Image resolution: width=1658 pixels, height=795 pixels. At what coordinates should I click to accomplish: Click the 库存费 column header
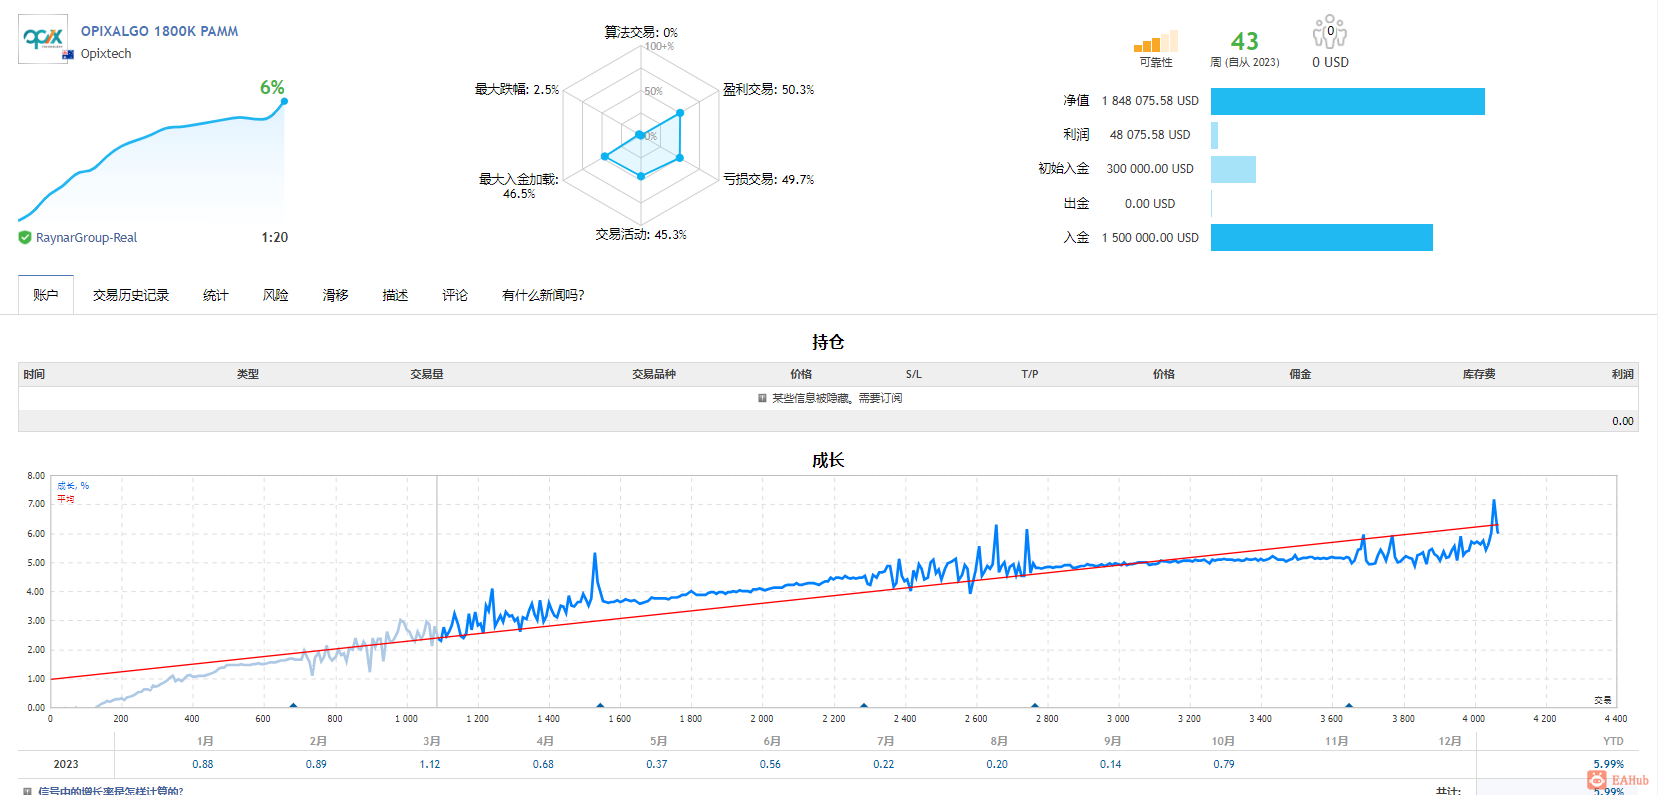1479,374
